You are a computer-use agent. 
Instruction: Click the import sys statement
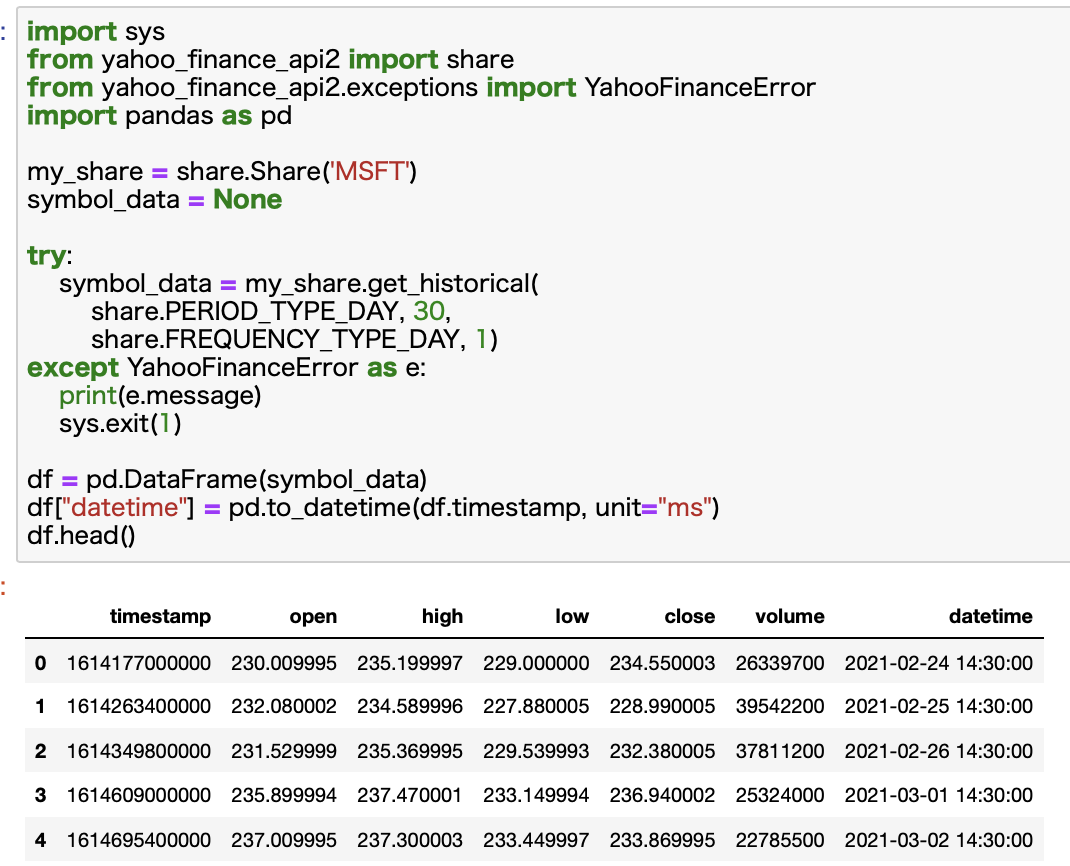[x=75, y=31]
